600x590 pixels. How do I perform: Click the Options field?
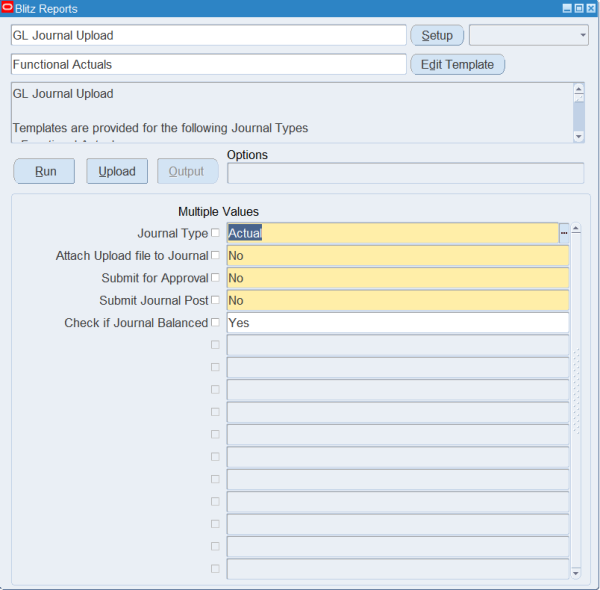click(406, 173)
